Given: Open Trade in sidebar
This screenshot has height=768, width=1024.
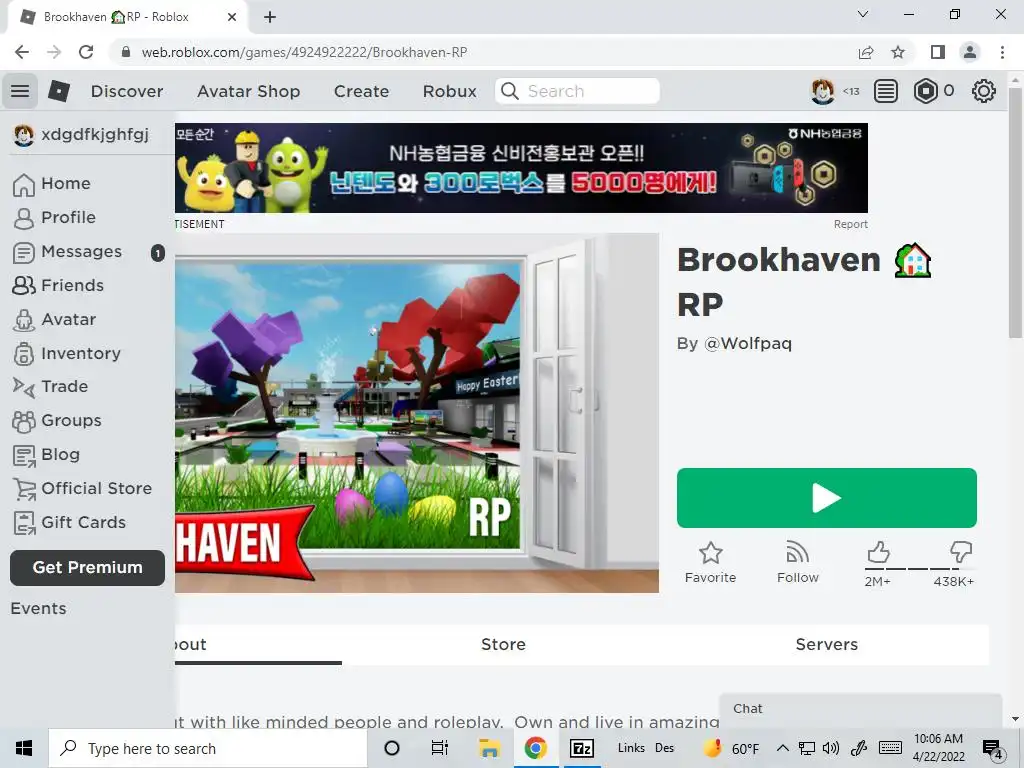Looking at the screenshot, I should click(x=50, y=387).
